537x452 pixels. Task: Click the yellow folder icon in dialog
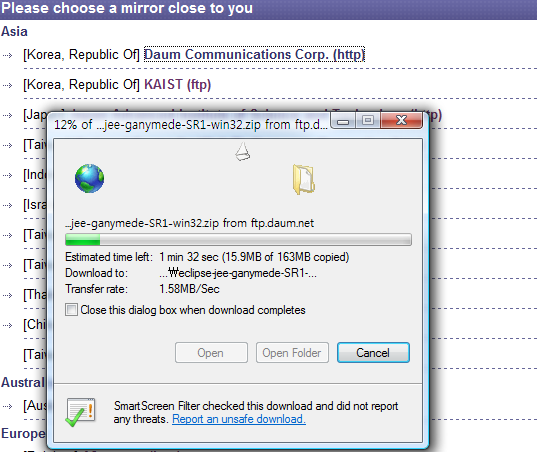coord(303,179)
